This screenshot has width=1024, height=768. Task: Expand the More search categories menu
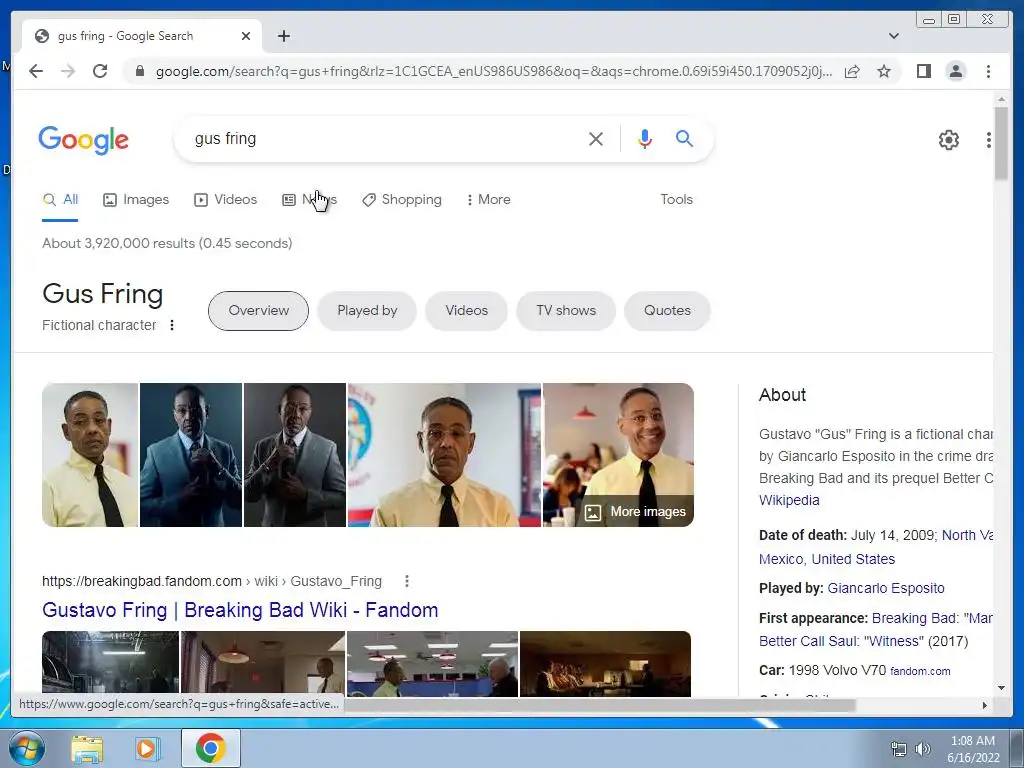[x=488, y=200]
